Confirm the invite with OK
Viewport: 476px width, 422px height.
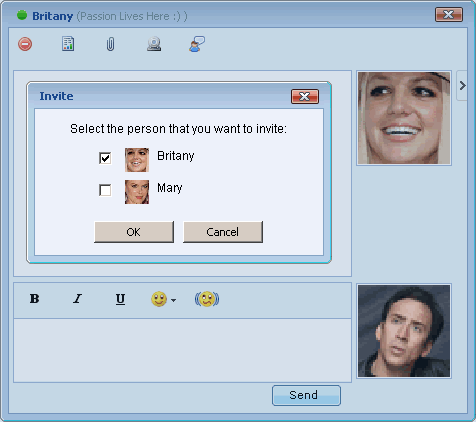coord(134,232)
